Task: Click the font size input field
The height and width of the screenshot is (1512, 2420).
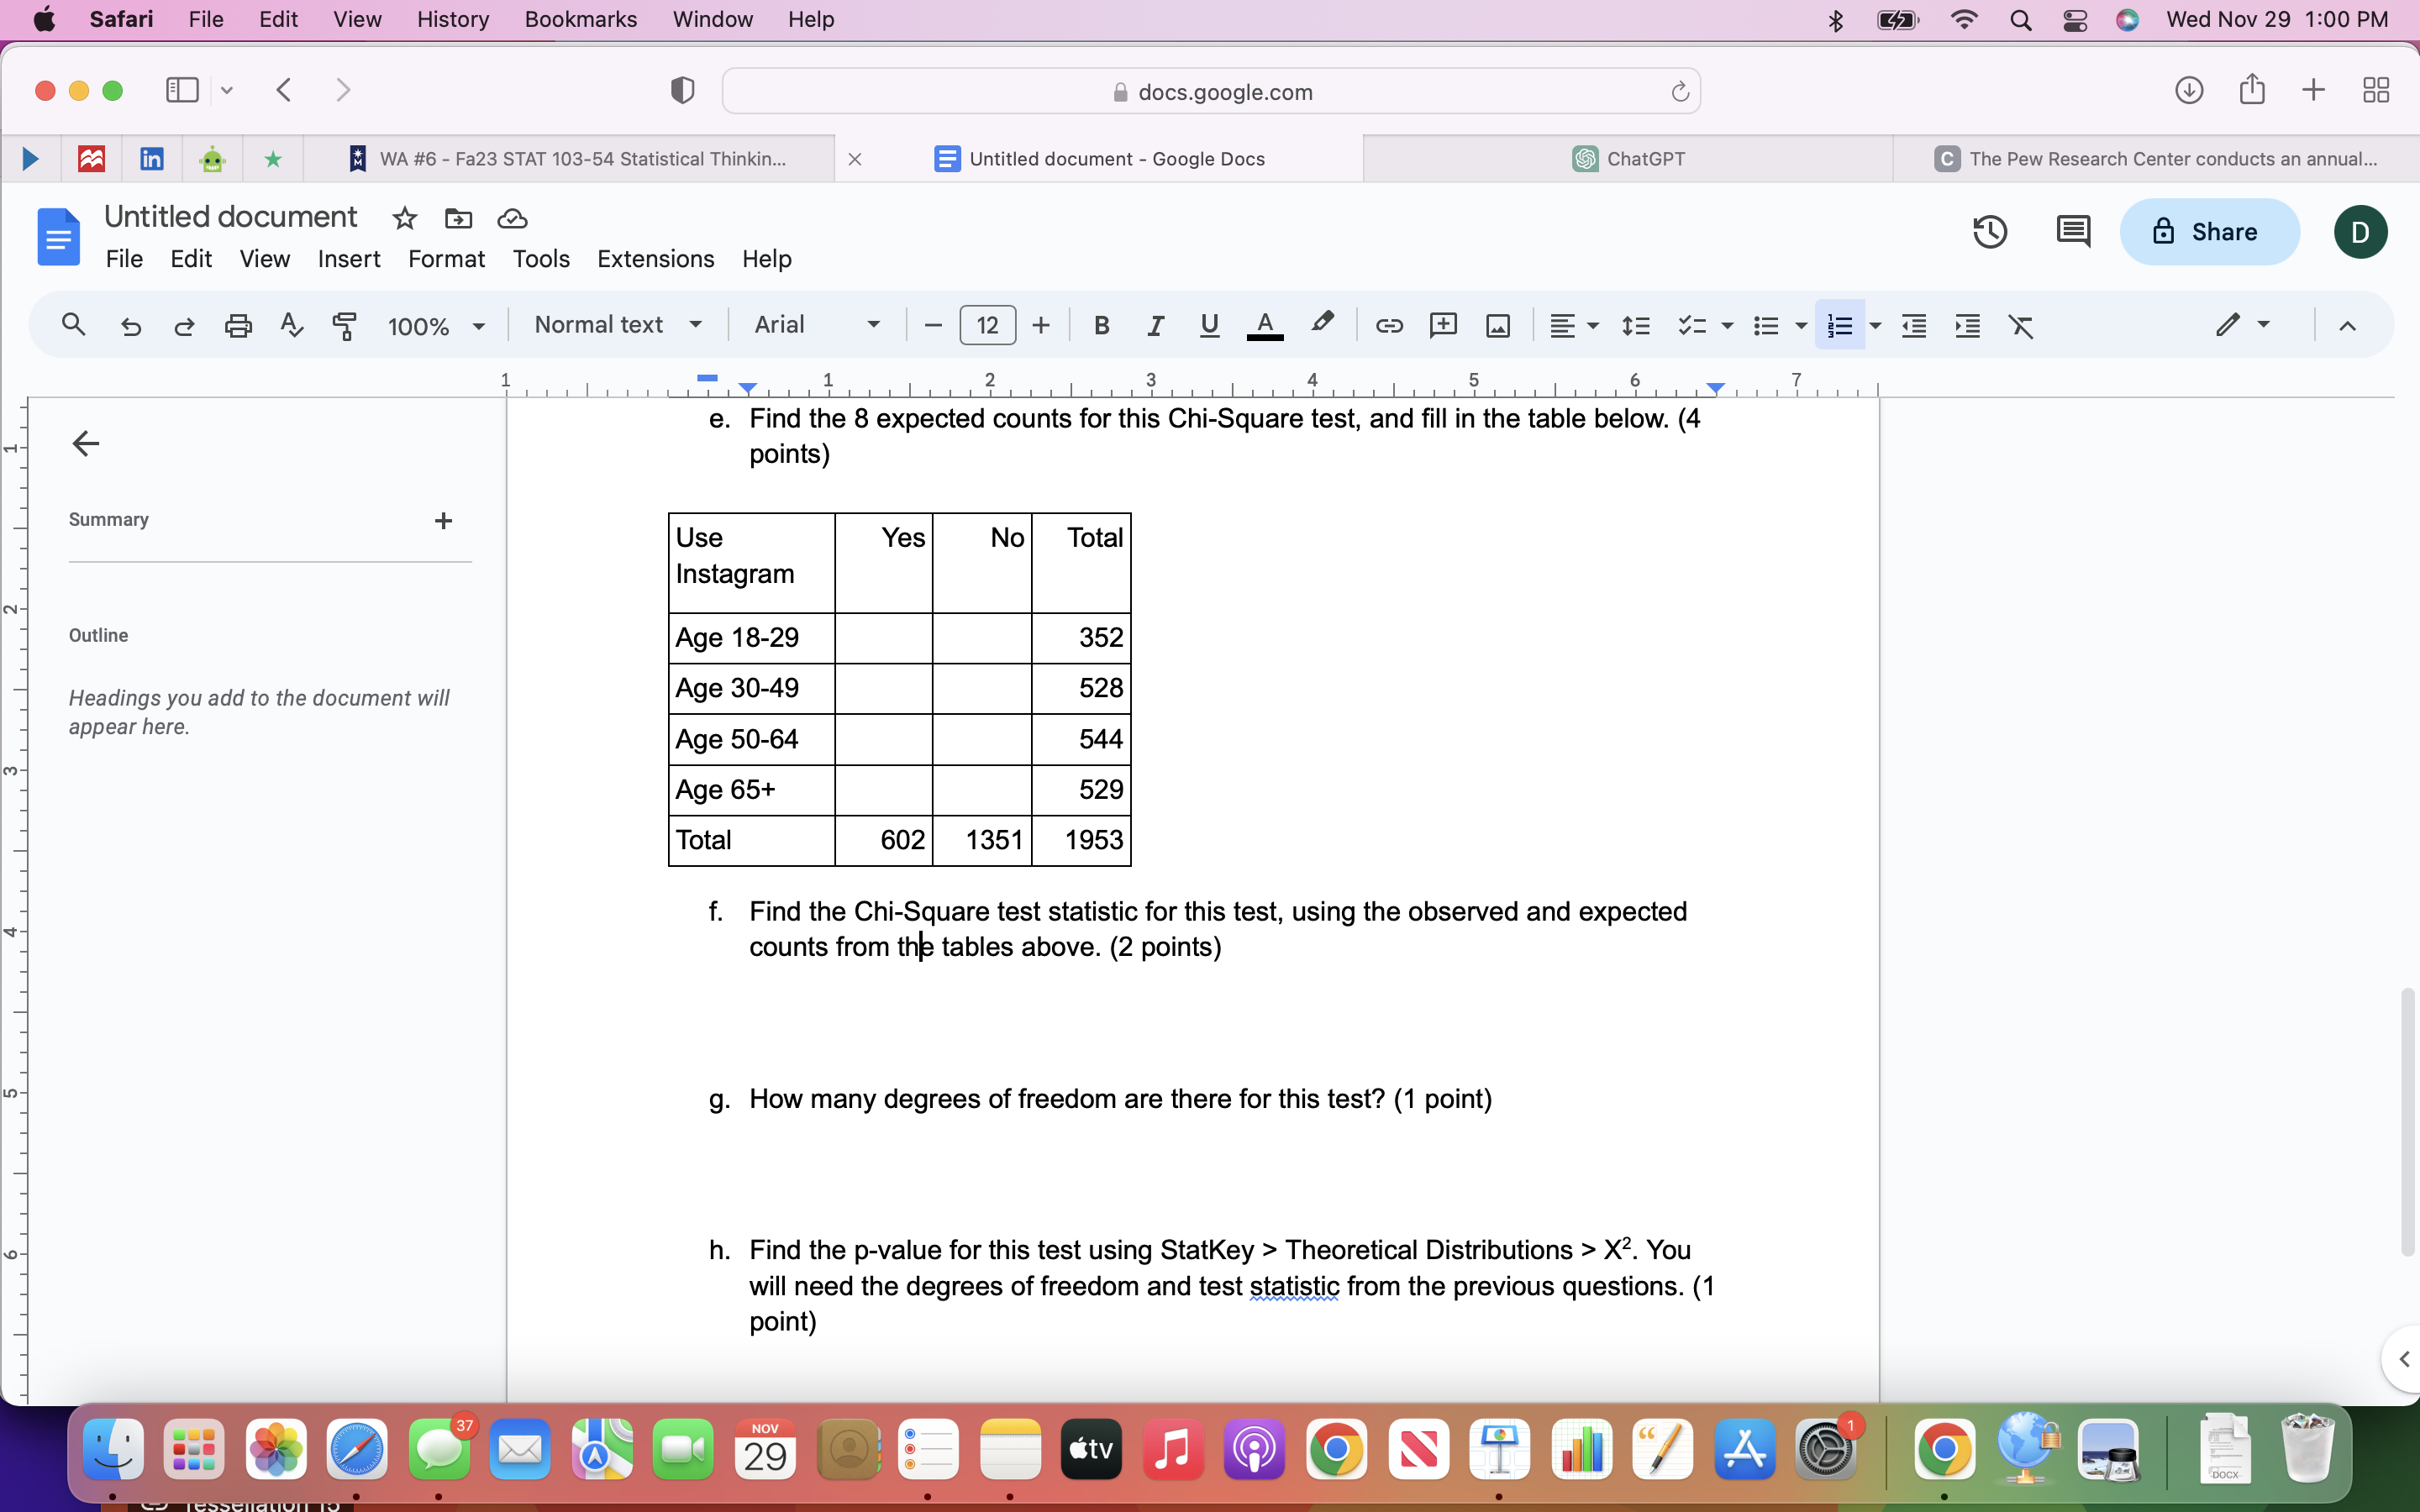Action: [987, 325]
